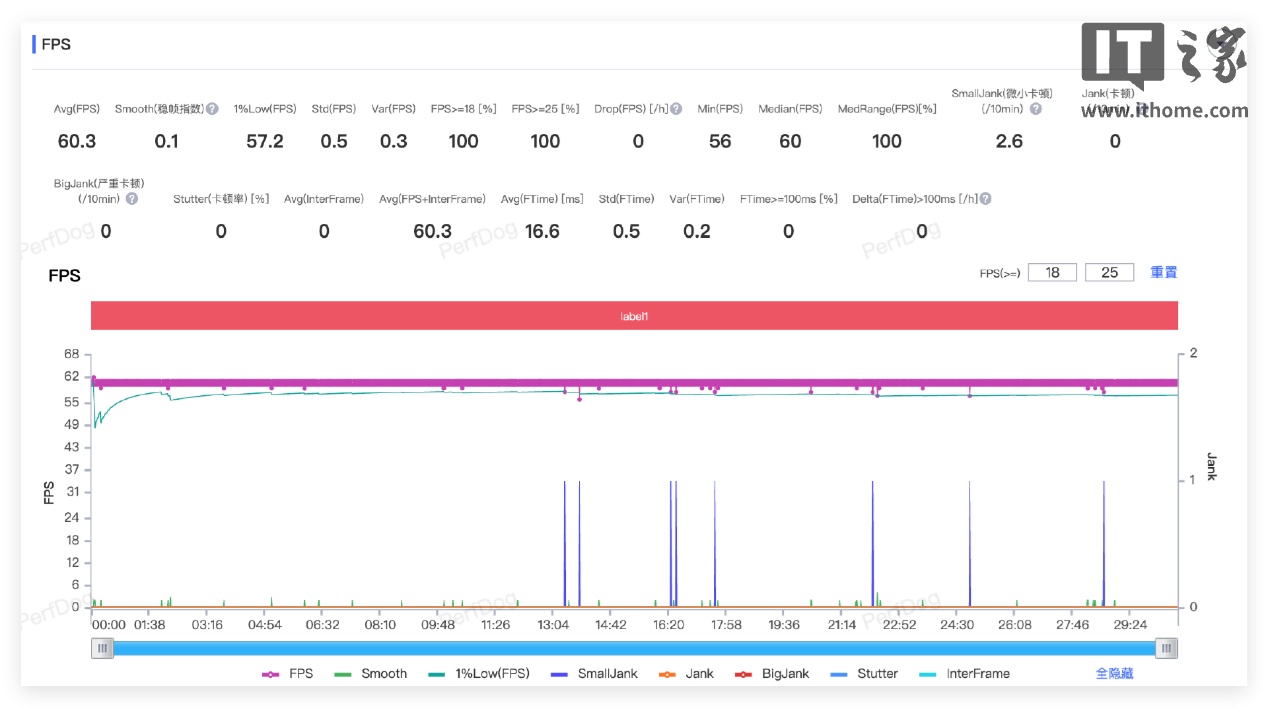The width and height of the screenshot is (1268, 707).
Task: Click the 重置 reset link
Action: tap(1163, 272)
